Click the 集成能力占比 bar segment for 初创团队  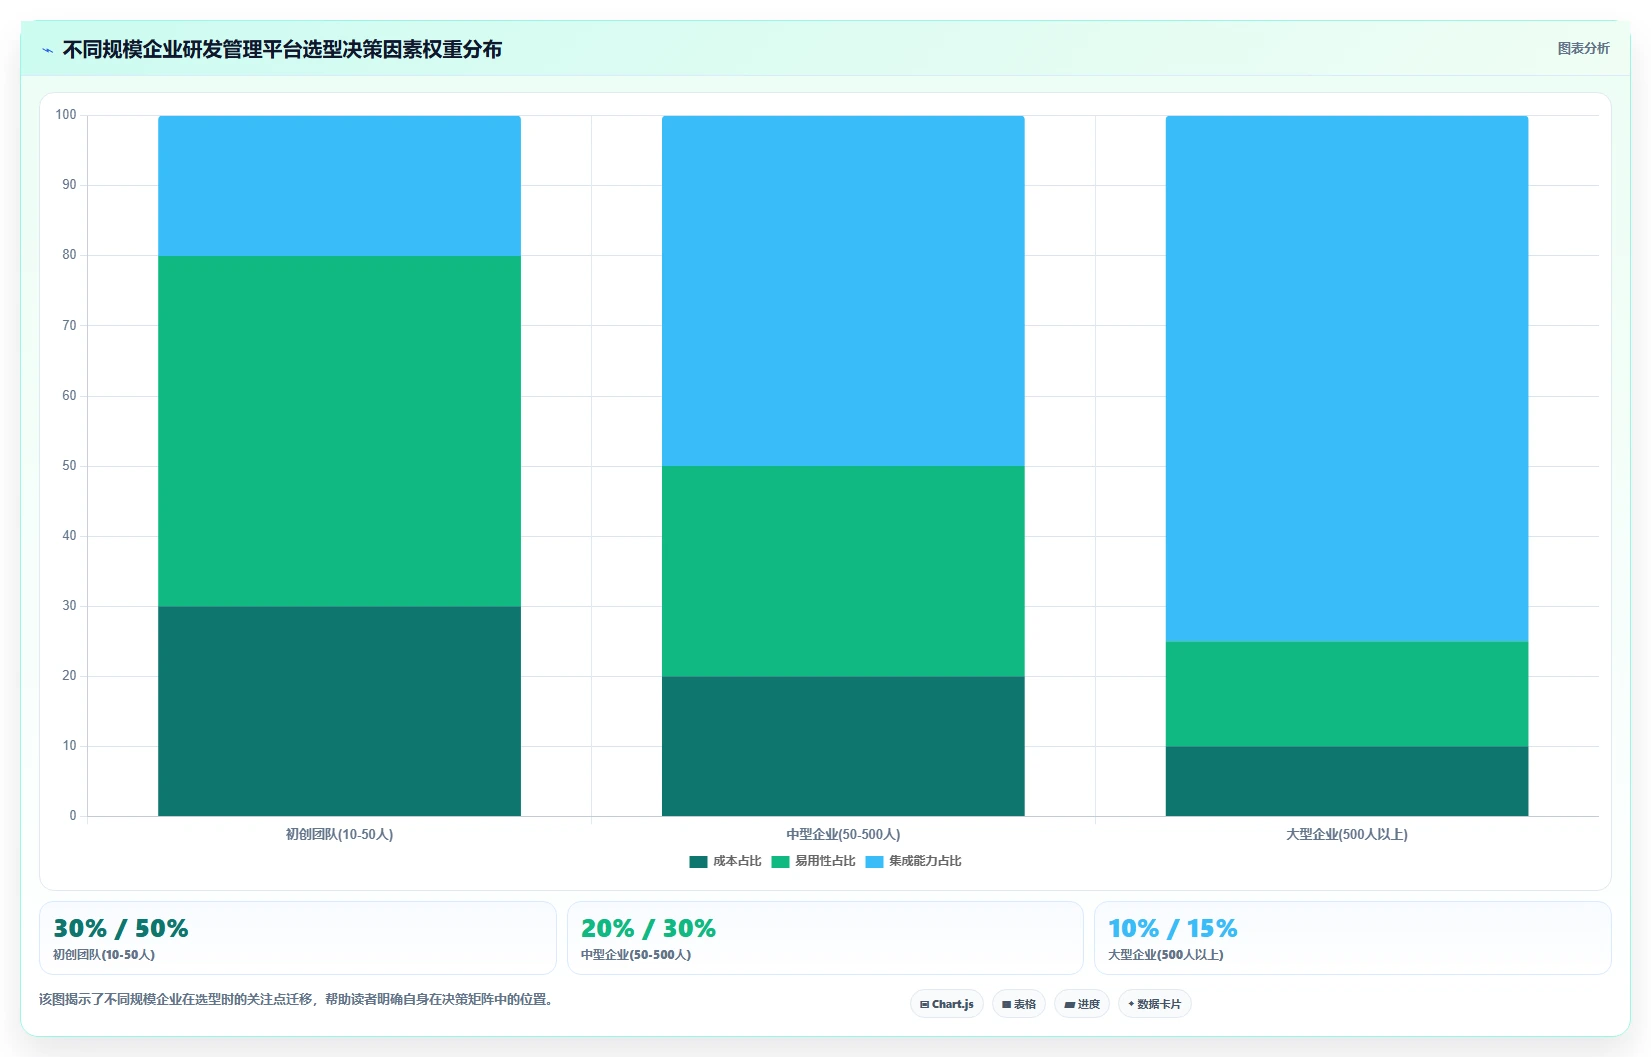(339, 186)
